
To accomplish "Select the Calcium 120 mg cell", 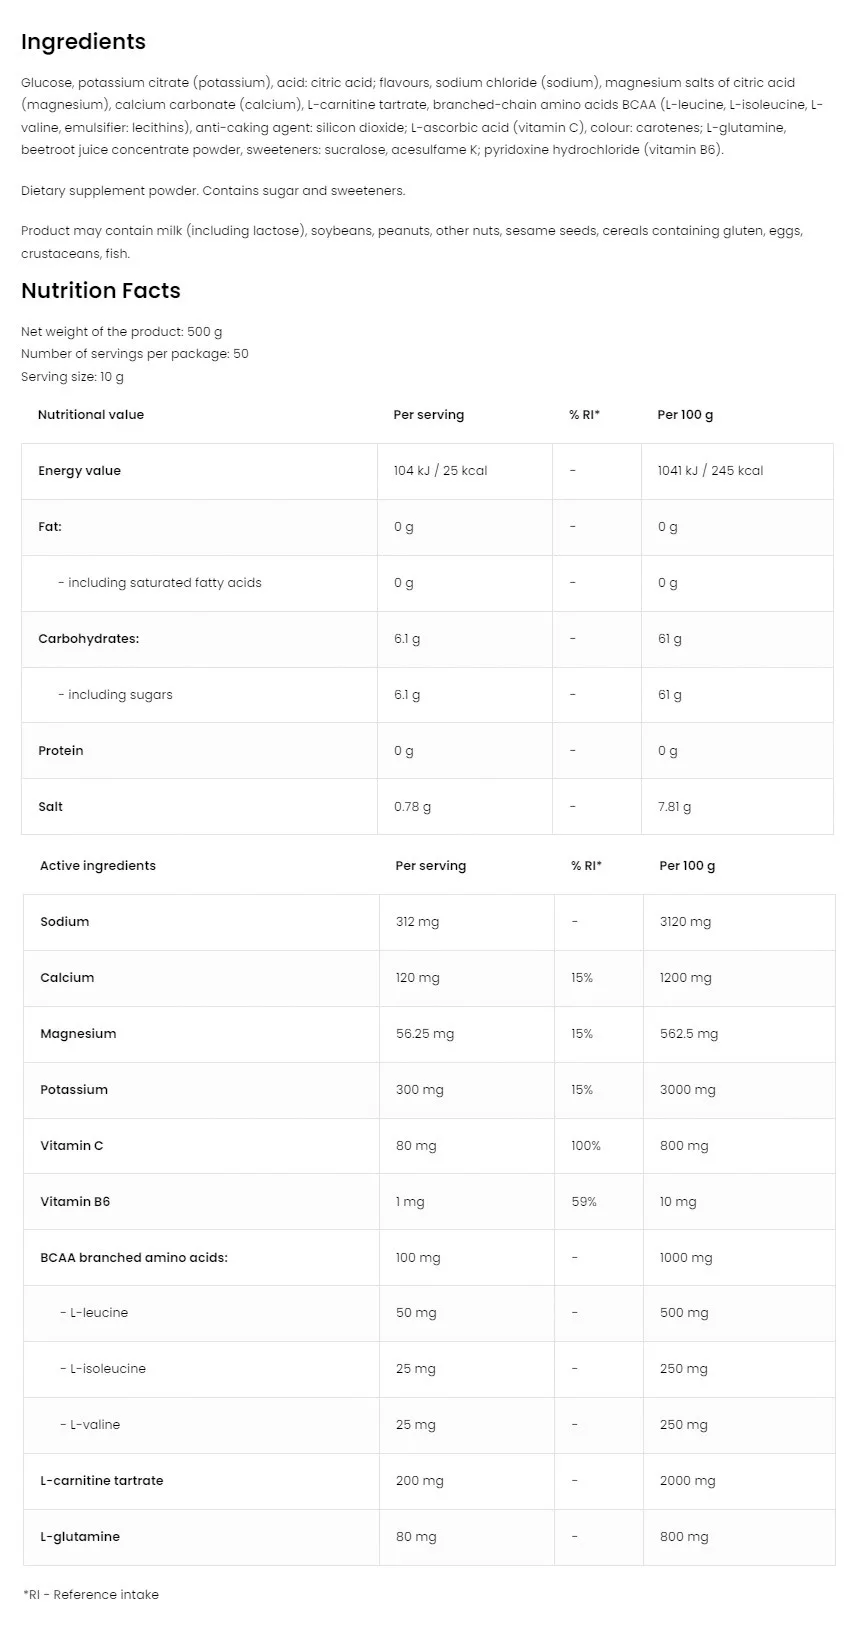I will [417, 978].
